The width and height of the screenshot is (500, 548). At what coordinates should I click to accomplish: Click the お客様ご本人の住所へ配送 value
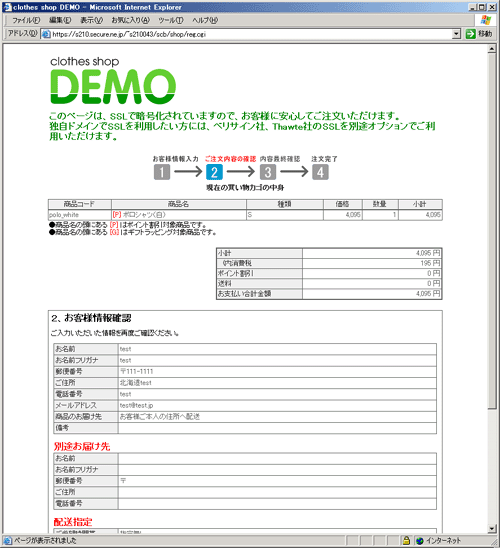coord(160,417)
